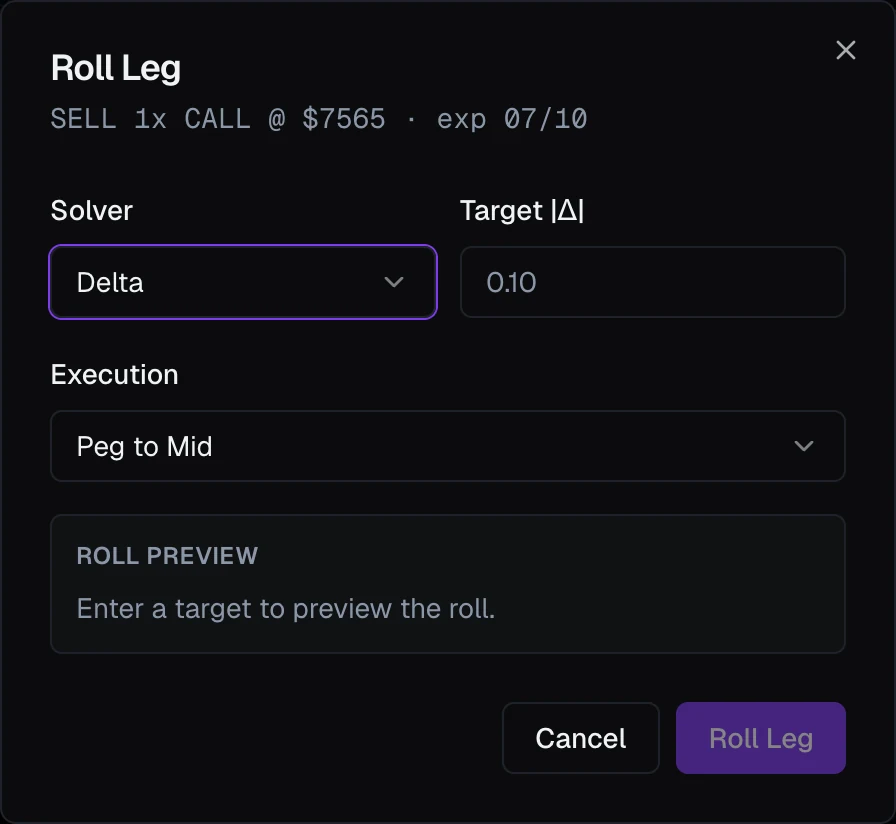896x824 pixels.
Task: Click the exp 07/10 expiry text
Action: click(x=512, y=119)
